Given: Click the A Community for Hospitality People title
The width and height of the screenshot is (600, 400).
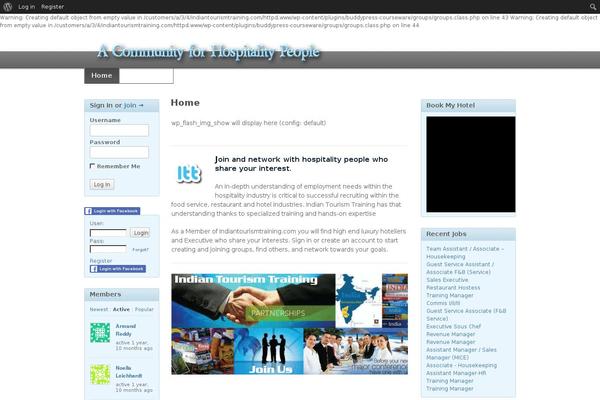Looking at the screenshot, I should [209, 52].
